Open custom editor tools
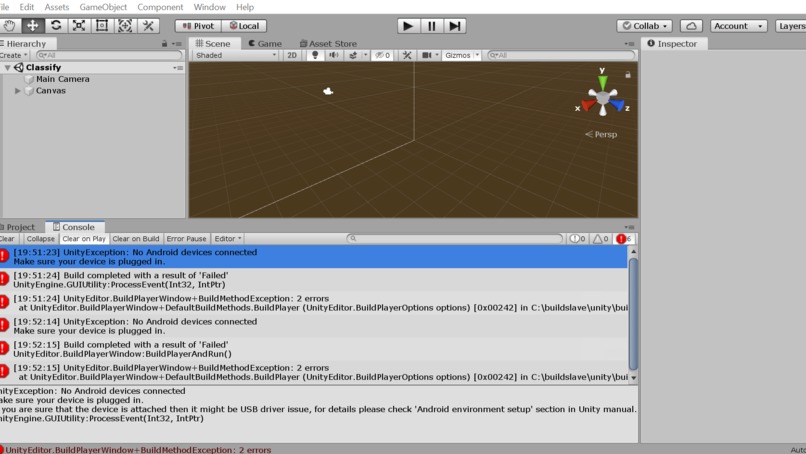 [148, 26]
